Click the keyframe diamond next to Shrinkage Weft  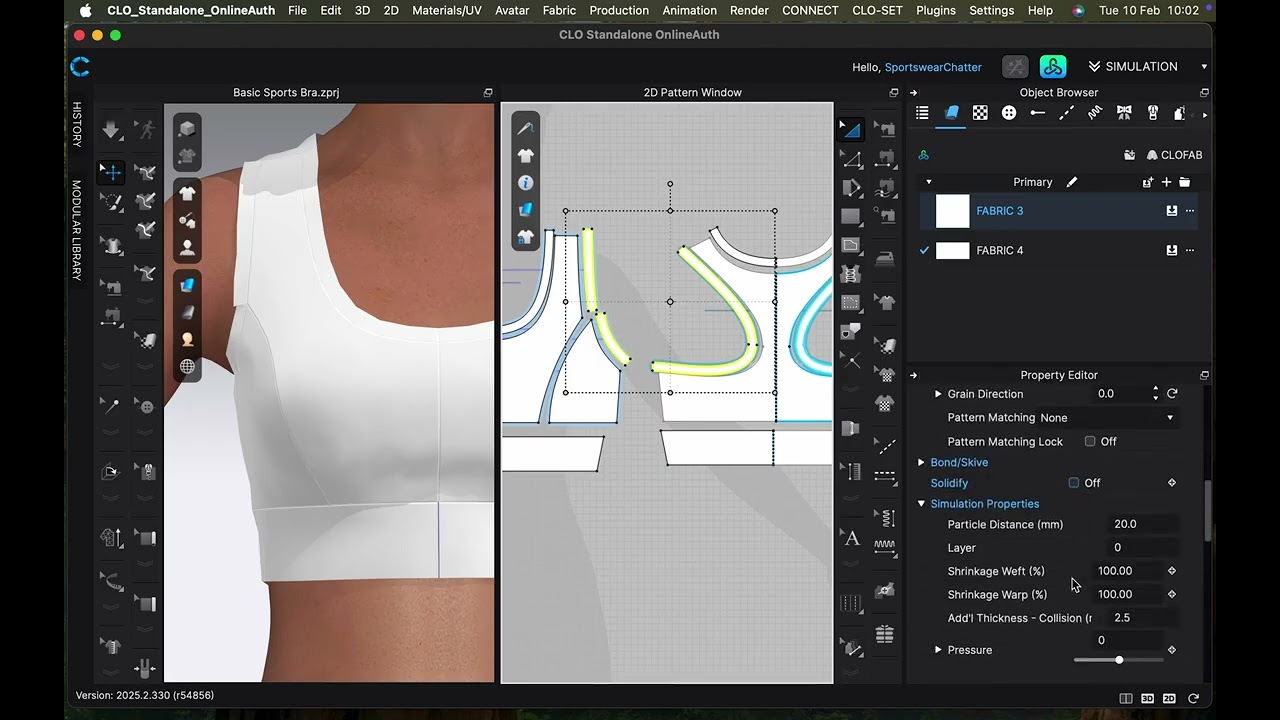click(x=1172, y=571)
